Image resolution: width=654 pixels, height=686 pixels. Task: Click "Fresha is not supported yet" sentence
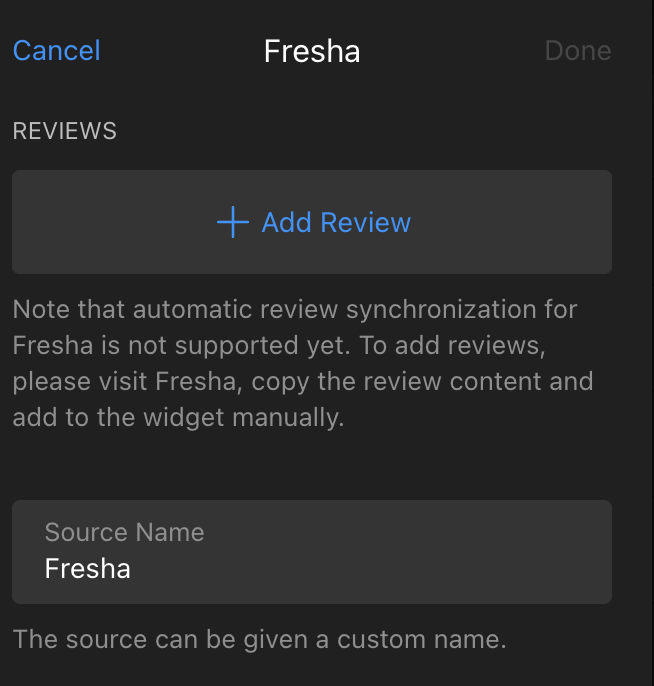182,346
